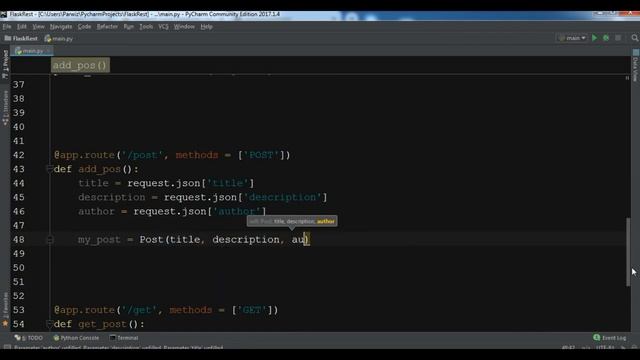Open the File menu
640x360 pixels.
(7, 27)
